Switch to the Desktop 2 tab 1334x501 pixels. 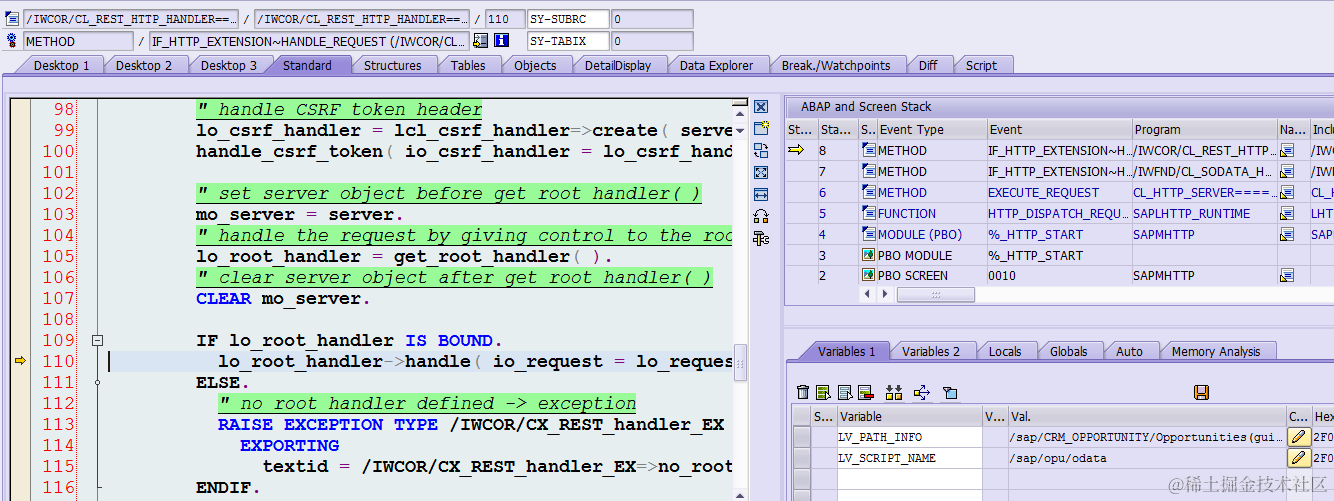pos(144,65)
